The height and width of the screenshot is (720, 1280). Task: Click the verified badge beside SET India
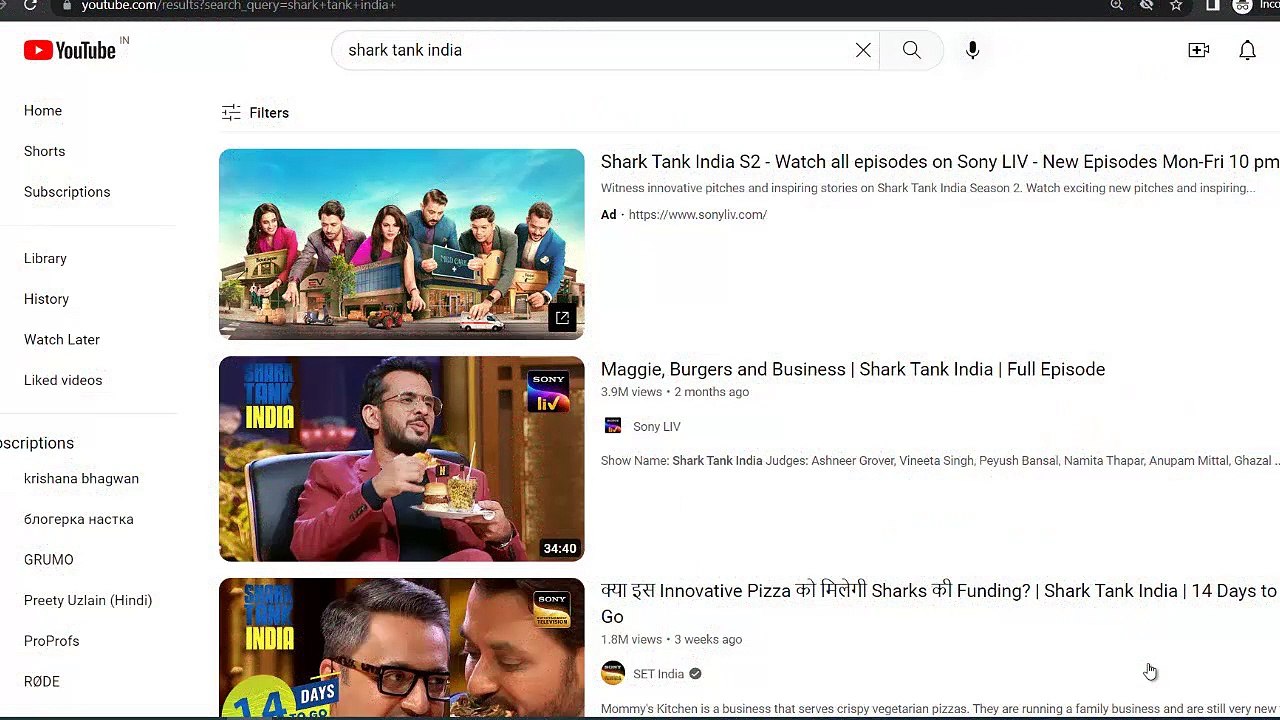pos(695,674)
